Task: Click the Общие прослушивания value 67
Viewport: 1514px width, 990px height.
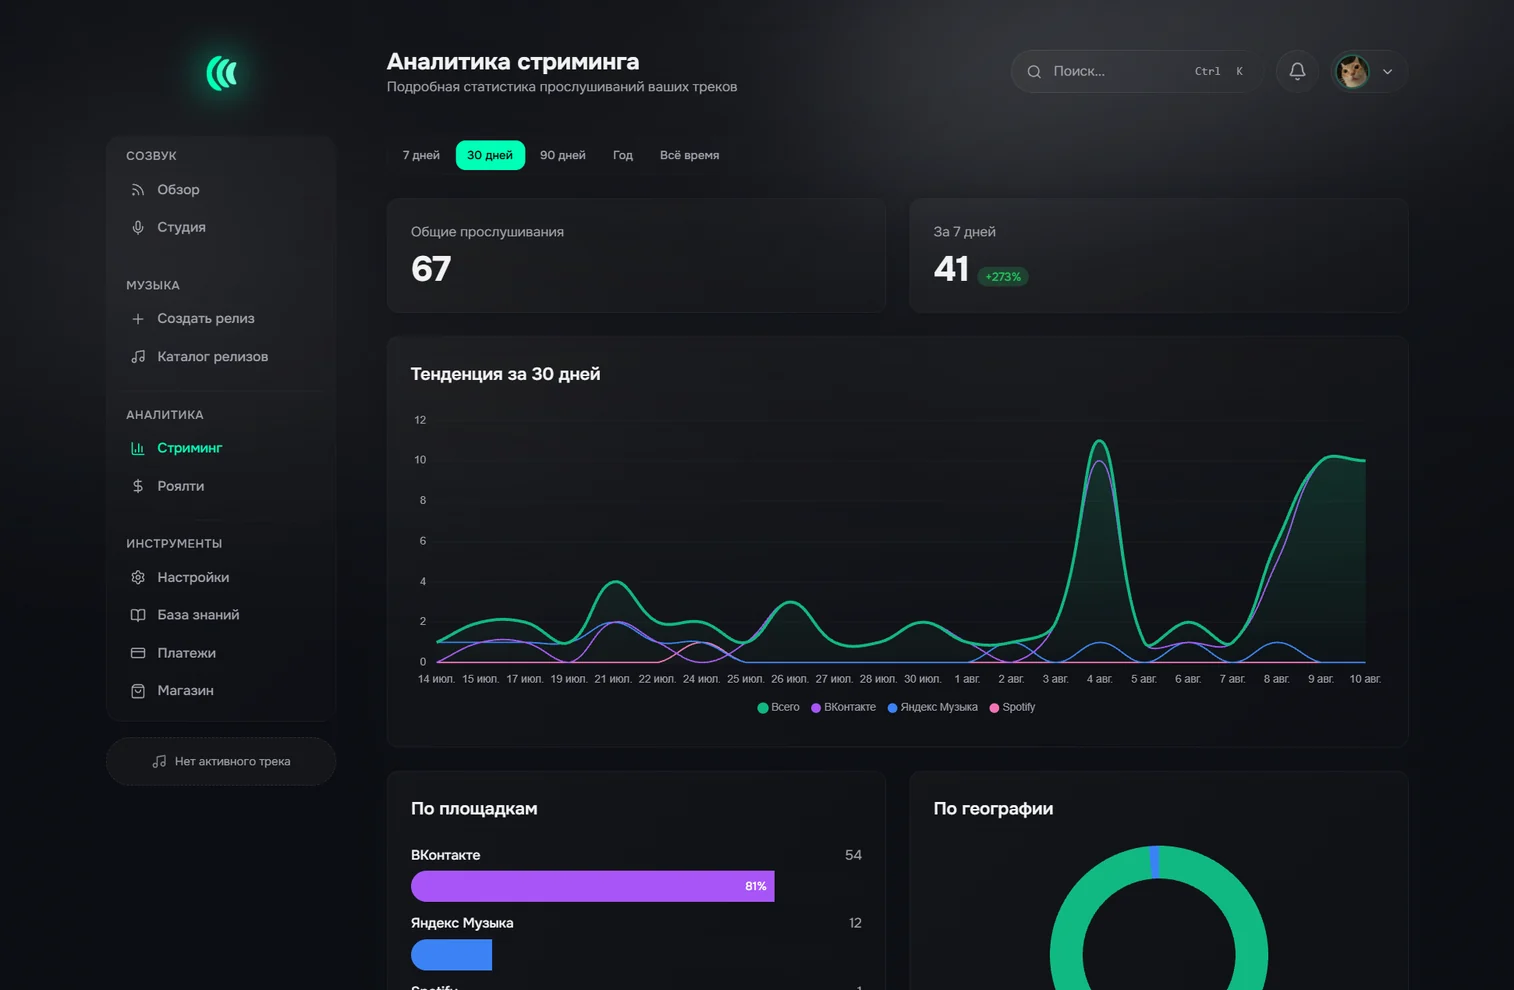Action: pos(431,269)
